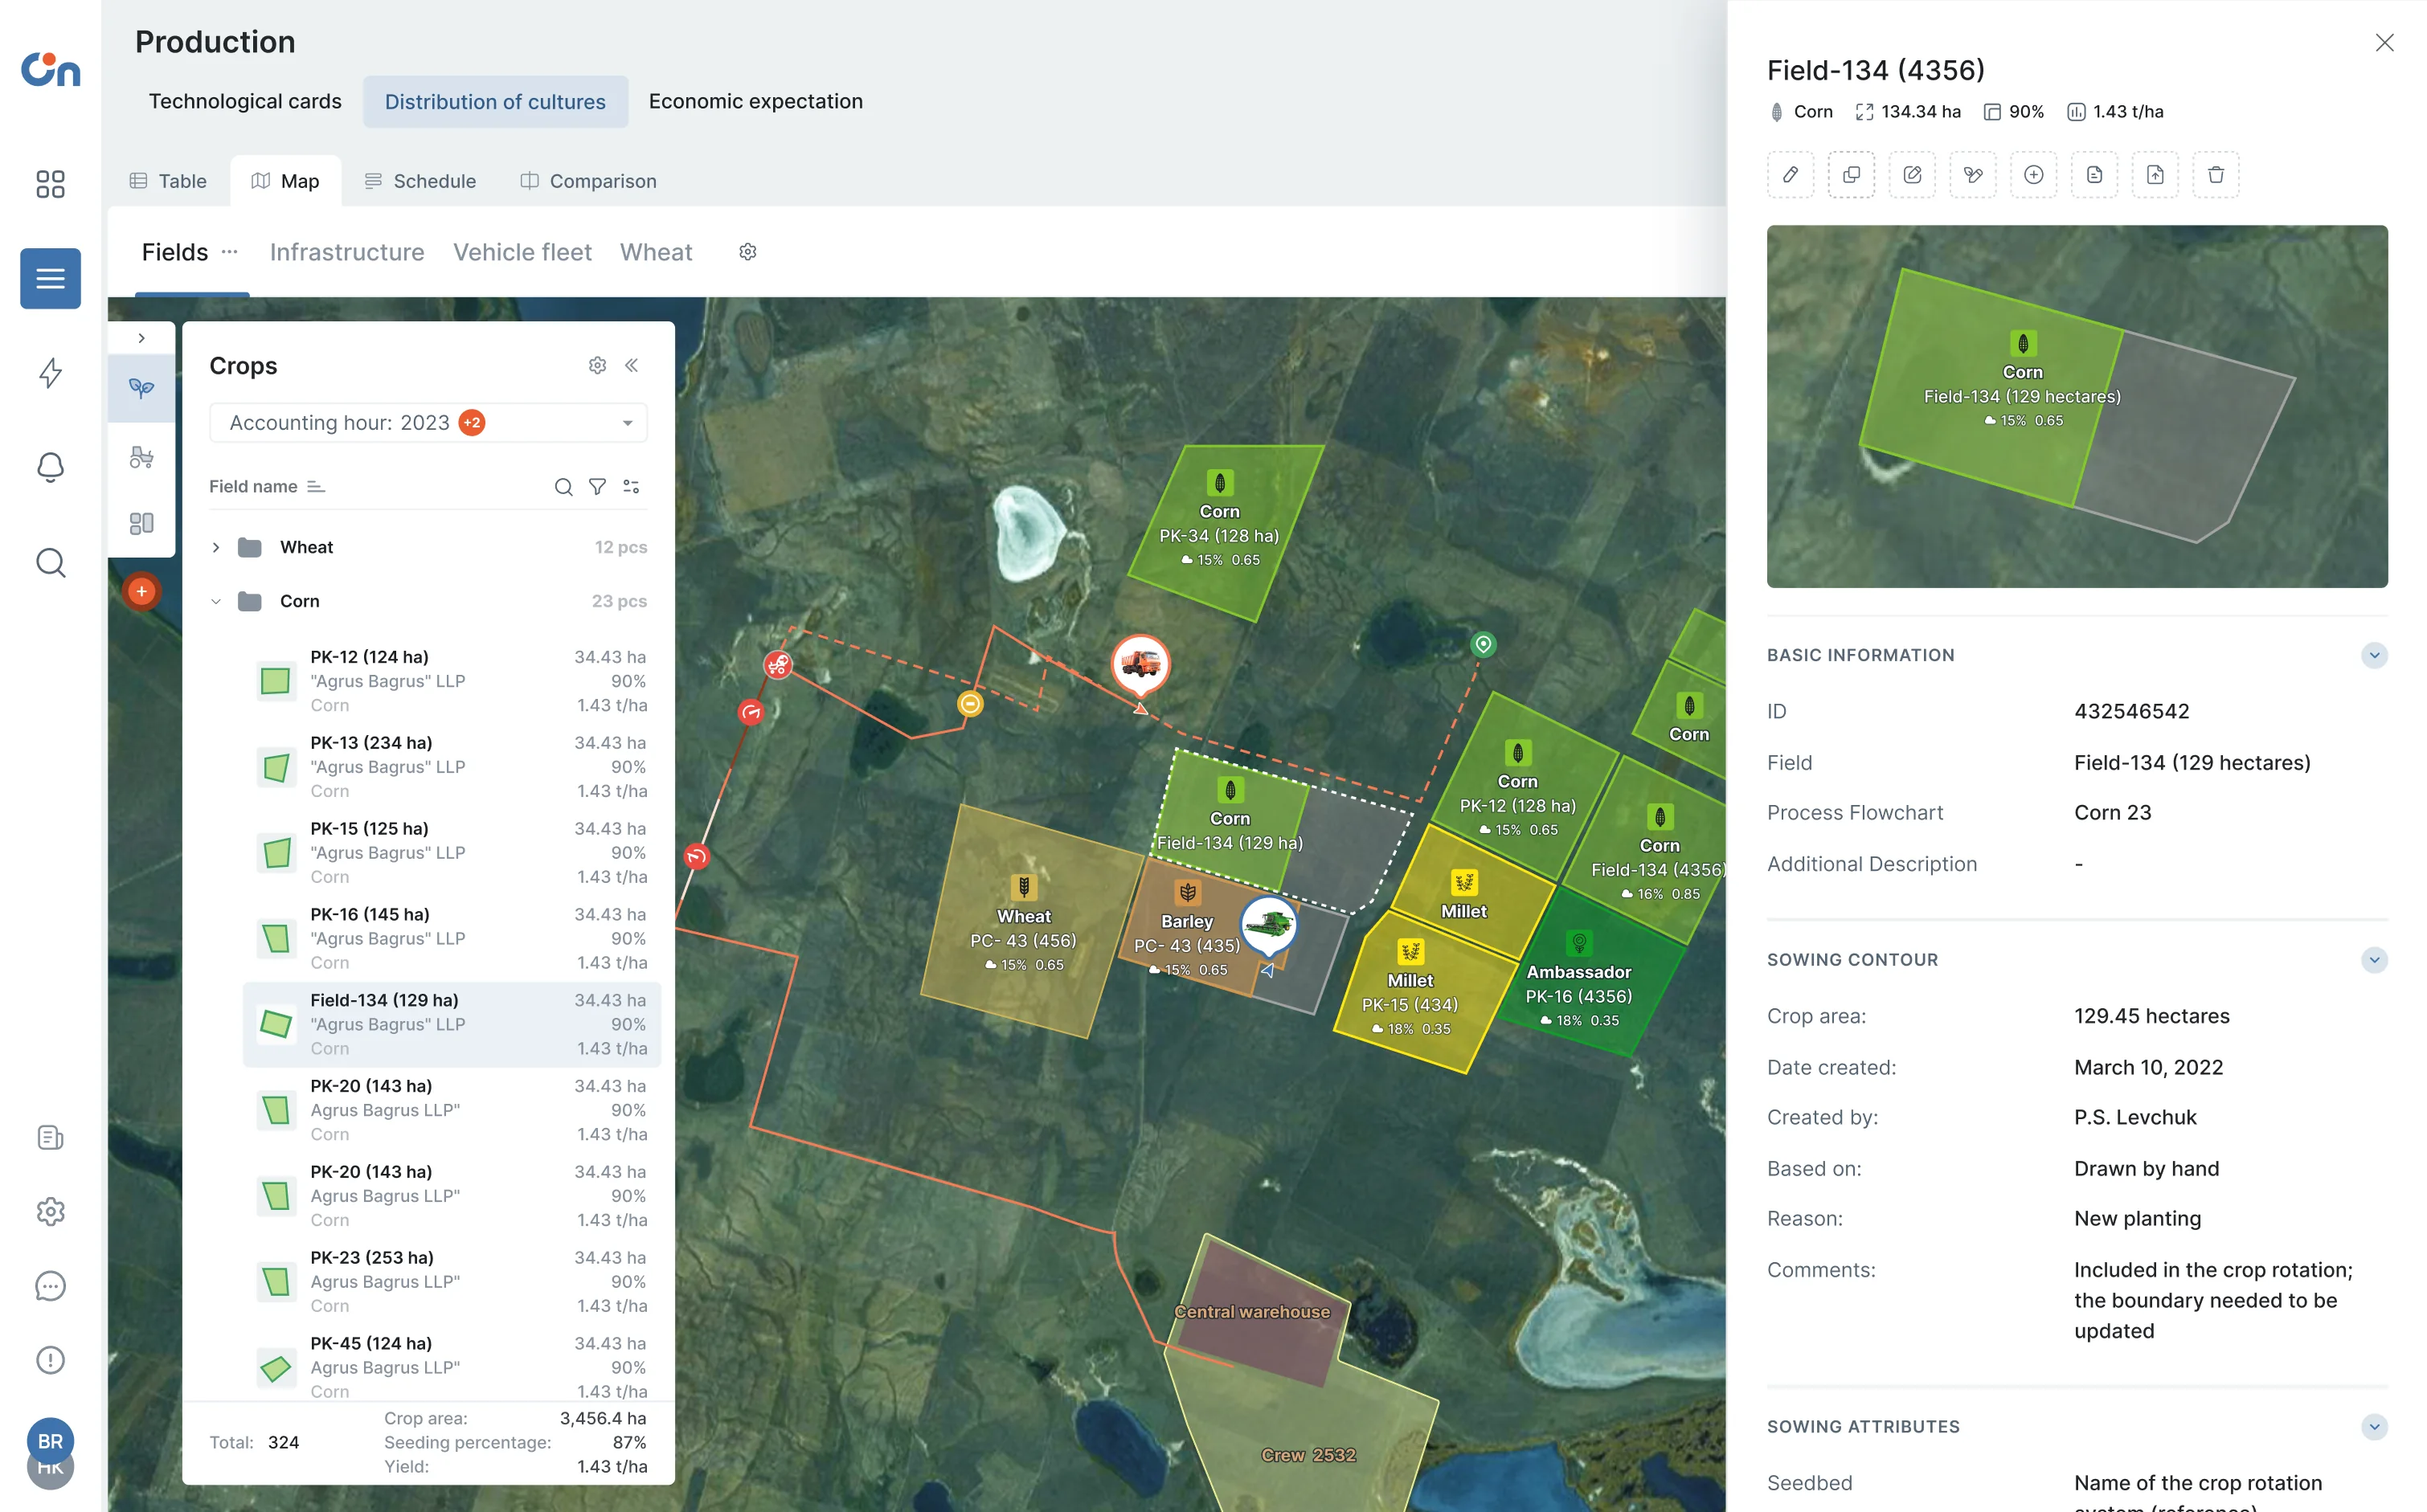The image size is (2427, 1512).
Task: Sort by Field name
Action: [x=267, y=487]
